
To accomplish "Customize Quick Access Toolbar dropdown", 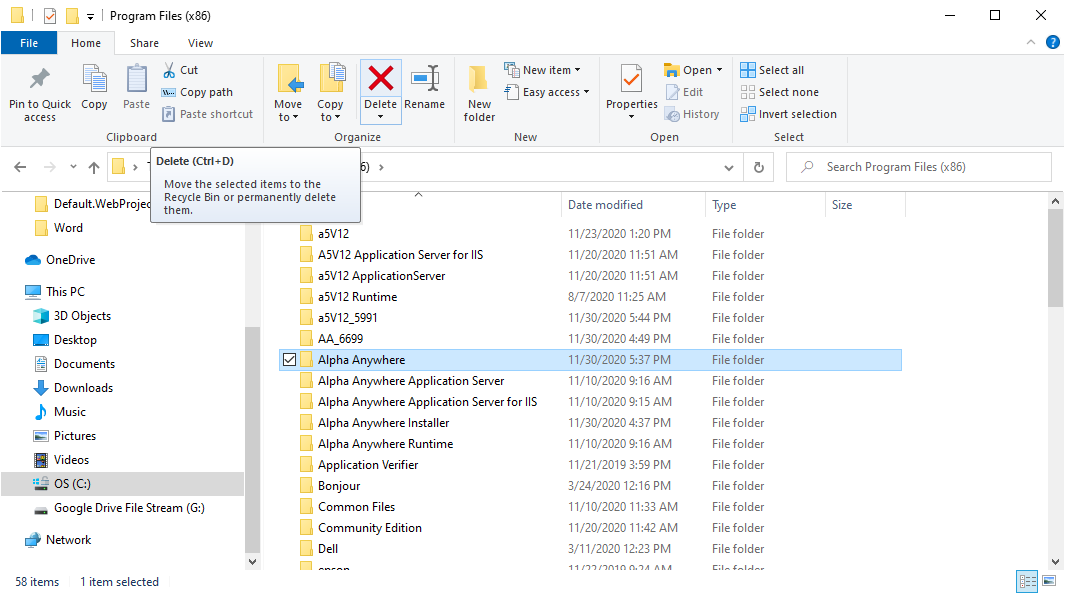I will (90, 16).
